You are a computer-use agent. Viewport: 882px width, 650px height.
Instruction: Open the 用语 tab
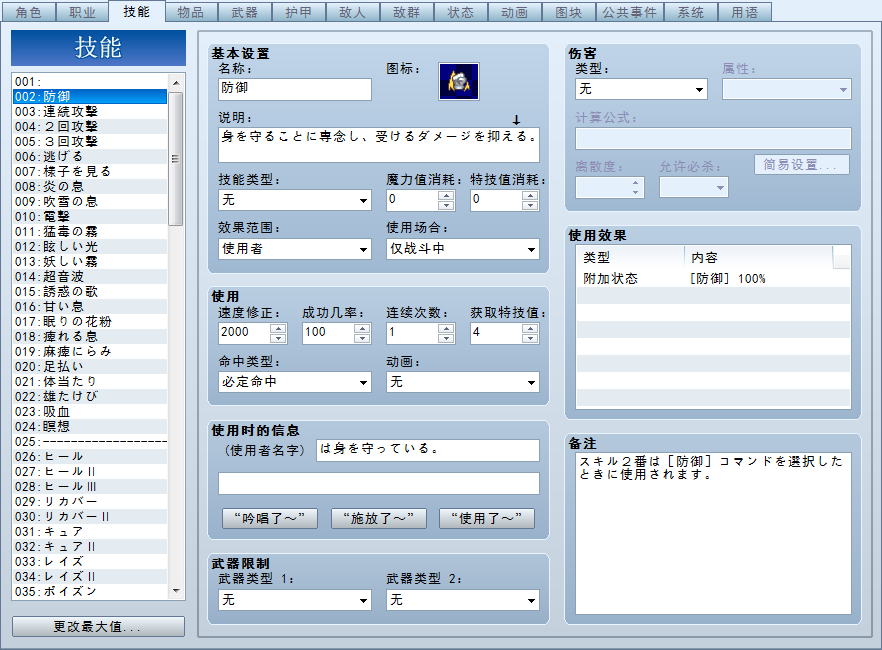(x=744, y=12)
